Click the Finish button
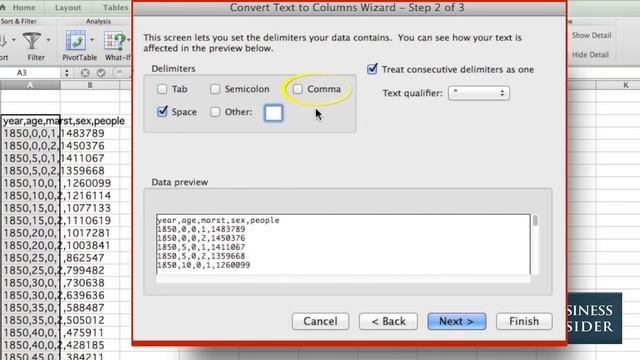 click(x=524, y=321)
